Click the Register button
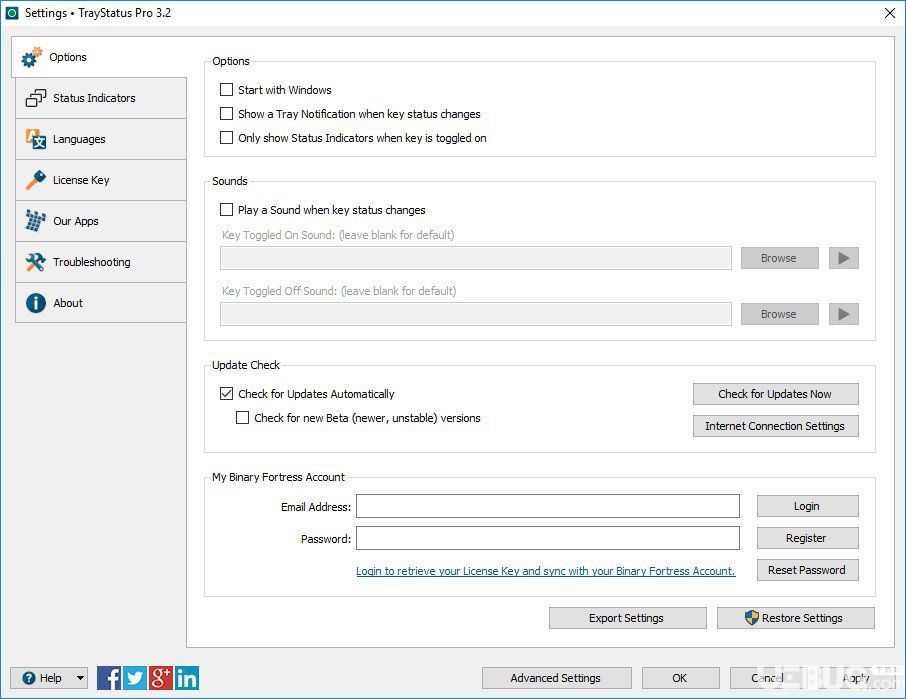Viewport: 906px width, 699px height. [x=807, y=538]
